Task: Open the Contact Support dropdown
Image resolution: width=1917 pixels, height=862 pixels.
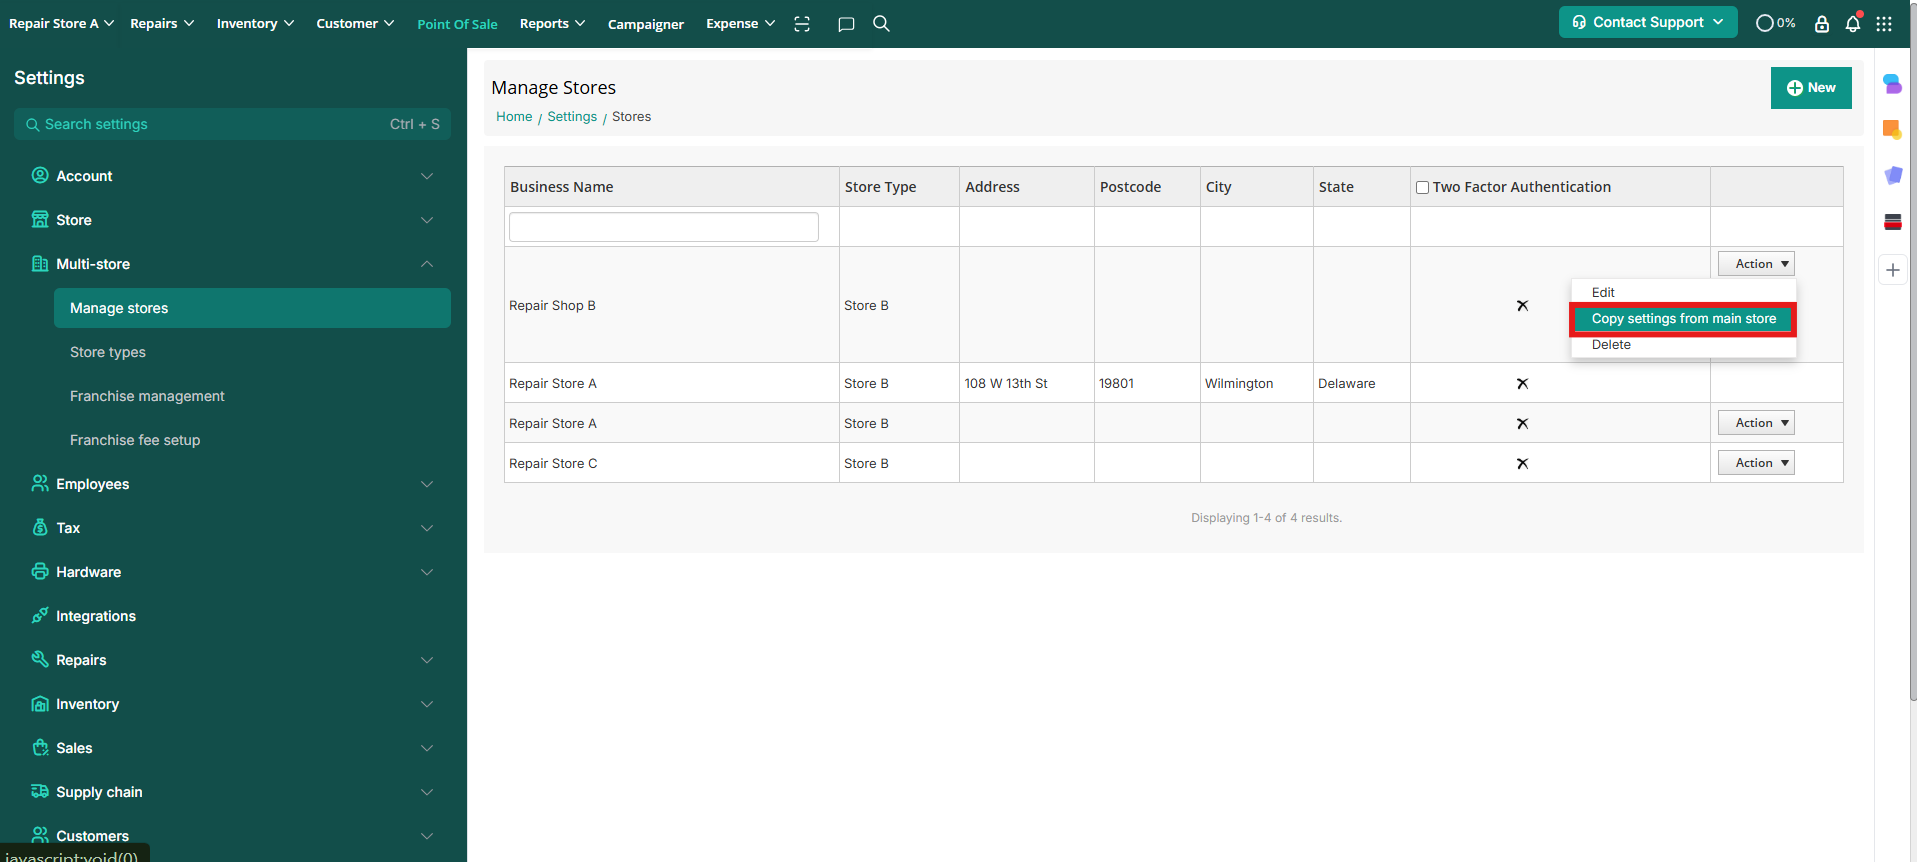Action: tap(1647, 22)
